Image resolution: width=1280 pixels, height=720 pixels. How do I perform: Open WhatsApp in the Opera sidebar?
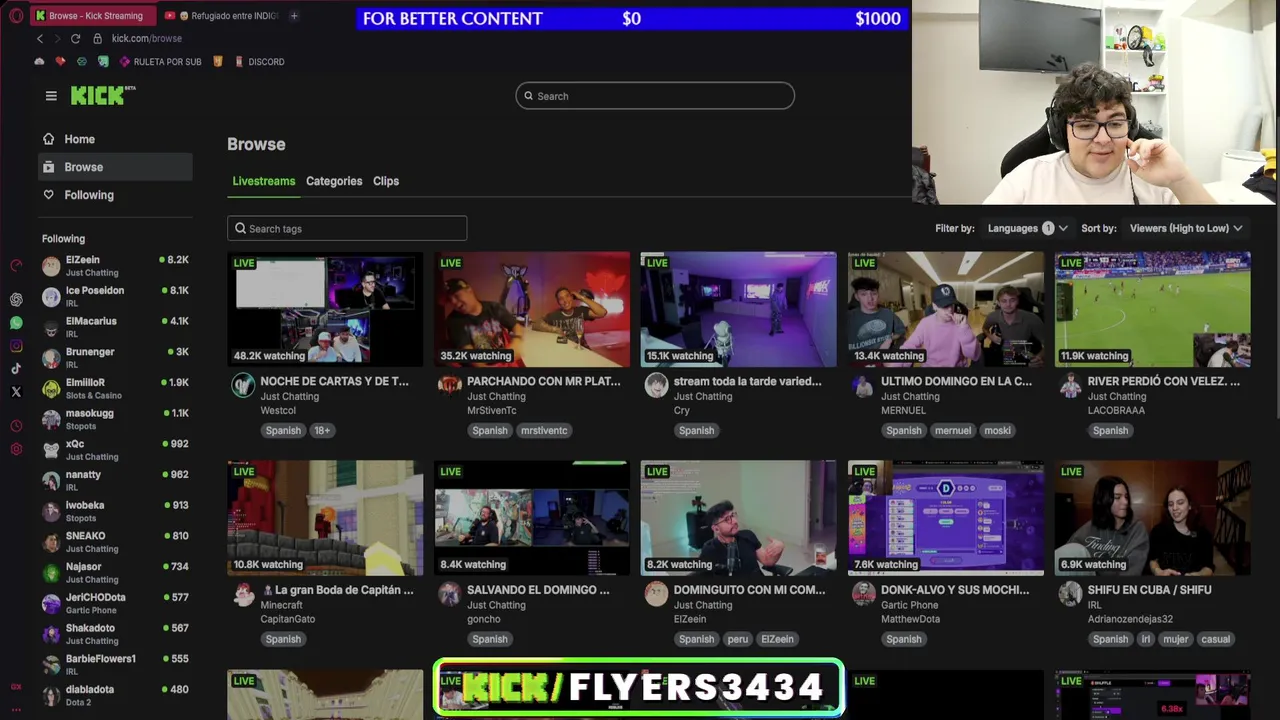coord(16,323)
